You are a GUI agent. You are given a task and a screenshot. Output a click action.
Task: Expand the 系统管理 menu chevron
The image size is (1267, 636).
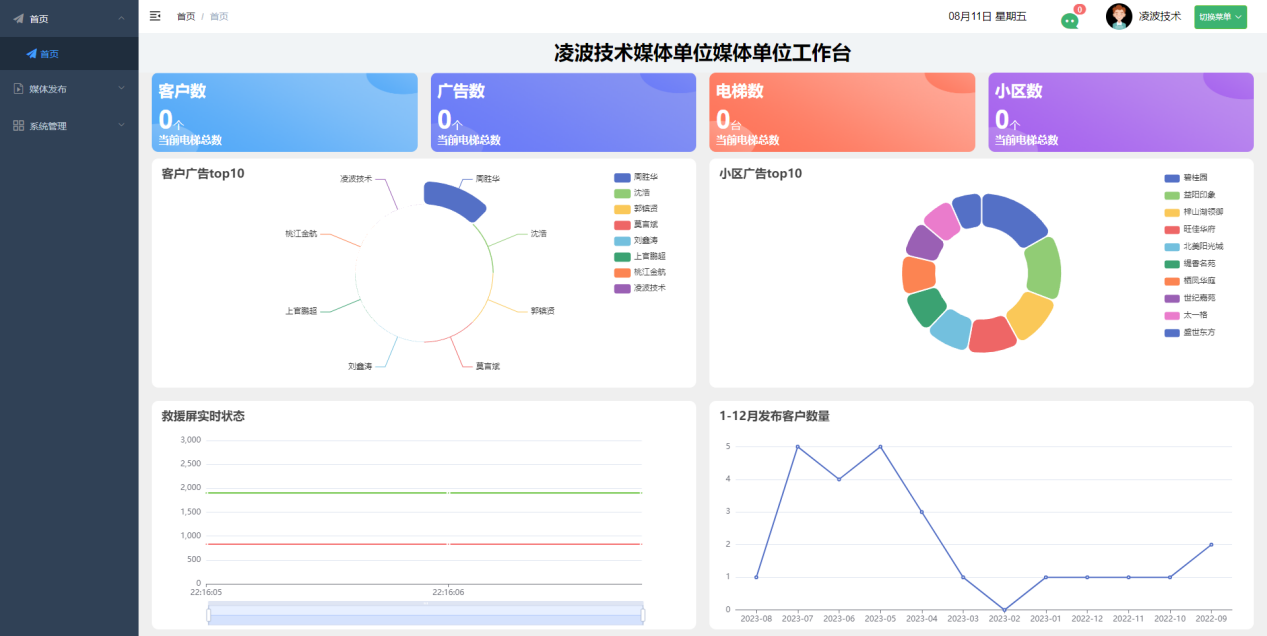[x=121, y=125]
